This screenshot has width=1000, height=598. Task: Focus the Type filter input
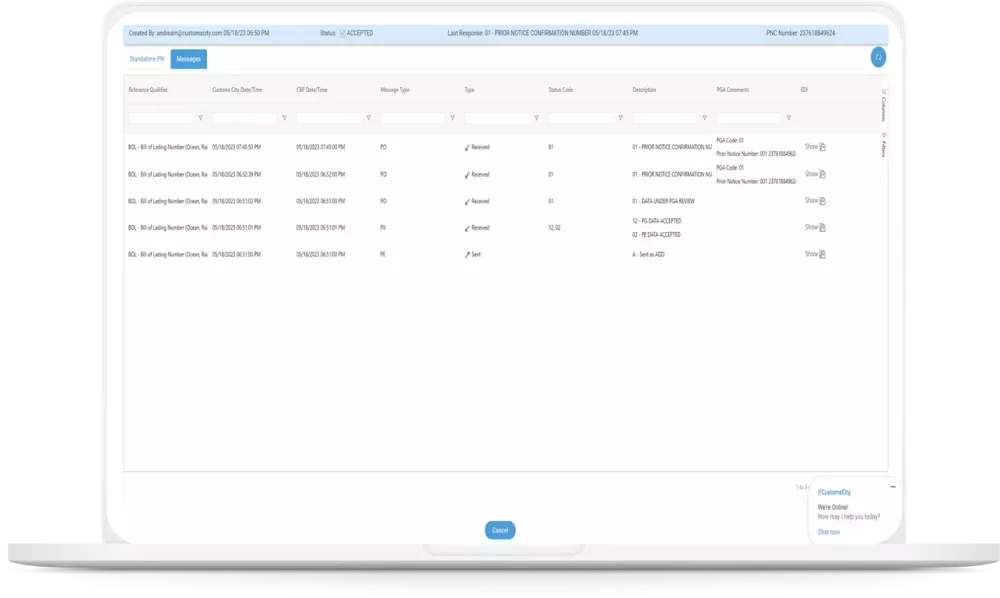(497, 118)
